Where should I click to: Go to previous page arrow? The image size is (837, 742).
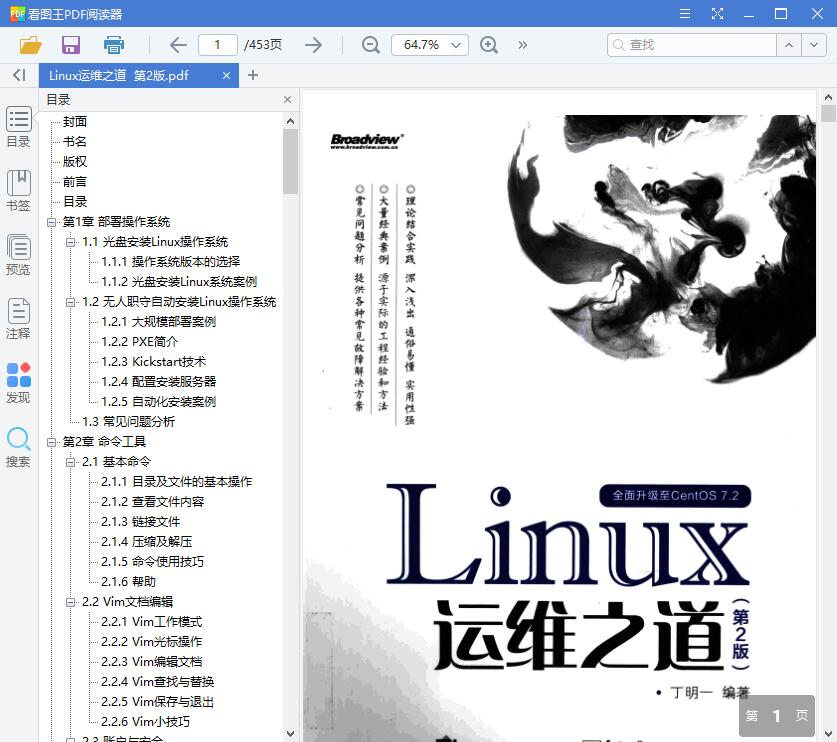tap(178, 45)
